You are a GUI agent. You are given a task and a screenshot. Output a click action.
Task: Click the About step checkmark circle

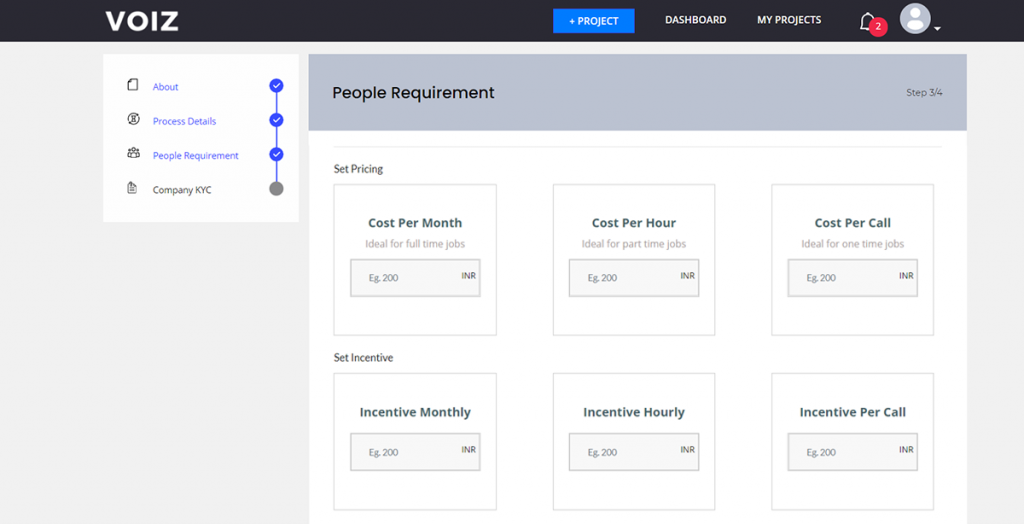[x=276, y=86]
